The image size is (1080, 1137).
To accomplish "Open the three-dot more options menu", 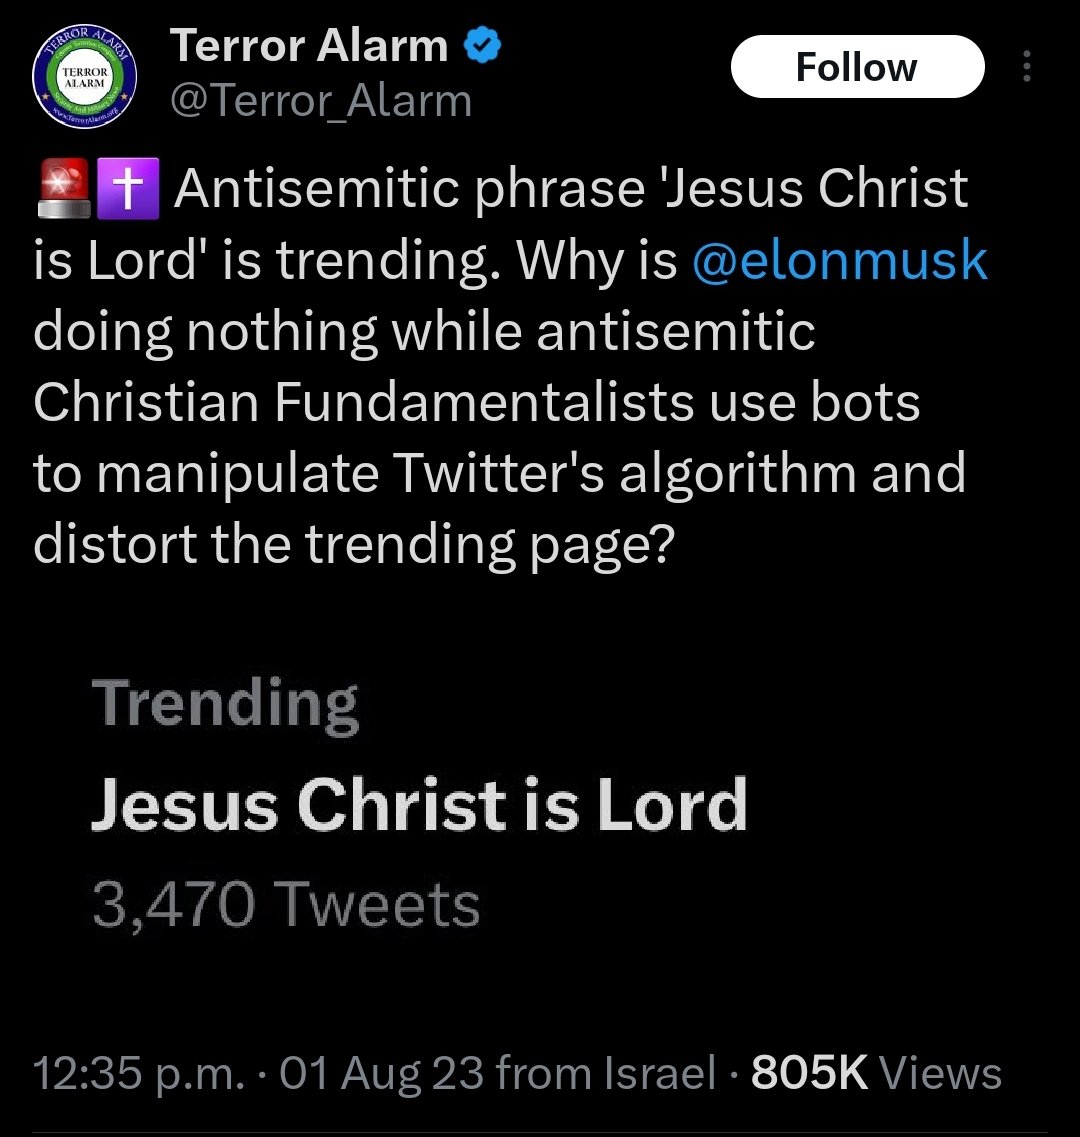I will click(x=1026, y=66).
